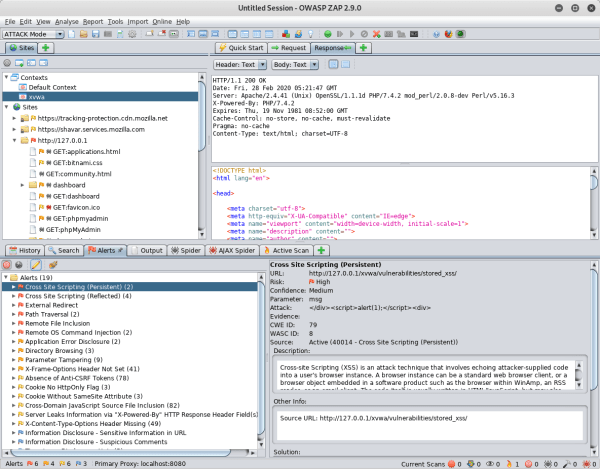Collapse the Alerts (19) root folder
600x469 pixels.
(x=6, y=277)
